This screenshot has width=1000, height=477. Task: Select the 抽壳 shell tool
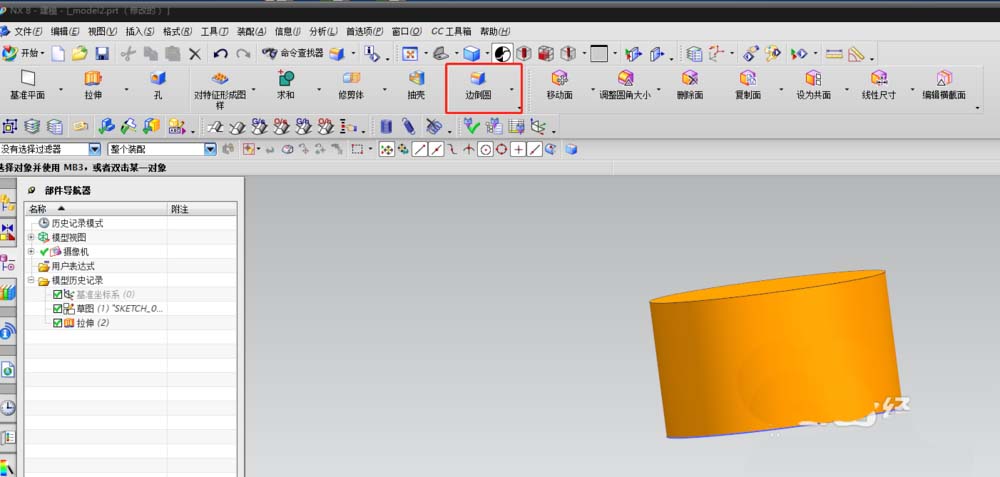pos(416,86)
